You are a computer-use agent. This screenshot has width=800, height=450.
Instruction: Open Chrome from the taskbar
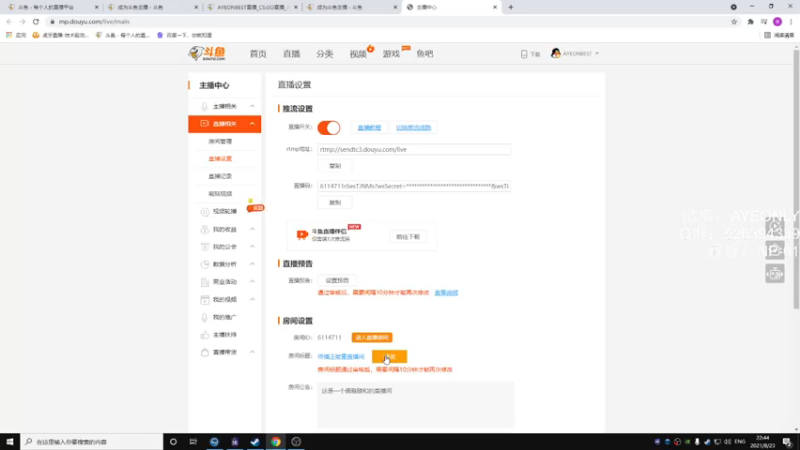pyautogui.click(x=276, y=442)
